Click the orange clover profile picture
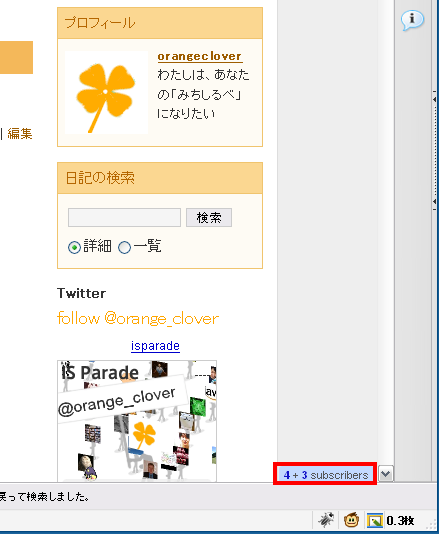Image resolution: width=439 pixels, height=534 pixels. pos(106,93)
